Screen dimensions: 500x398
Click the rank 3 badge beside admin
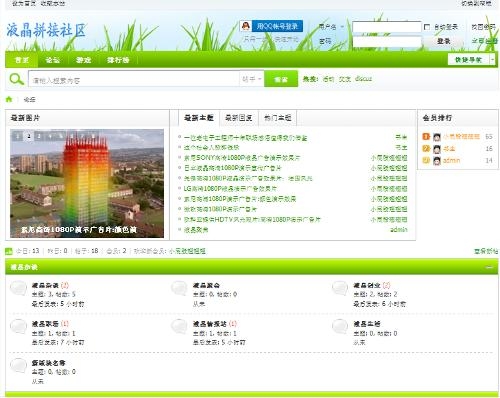click(426, 160)
